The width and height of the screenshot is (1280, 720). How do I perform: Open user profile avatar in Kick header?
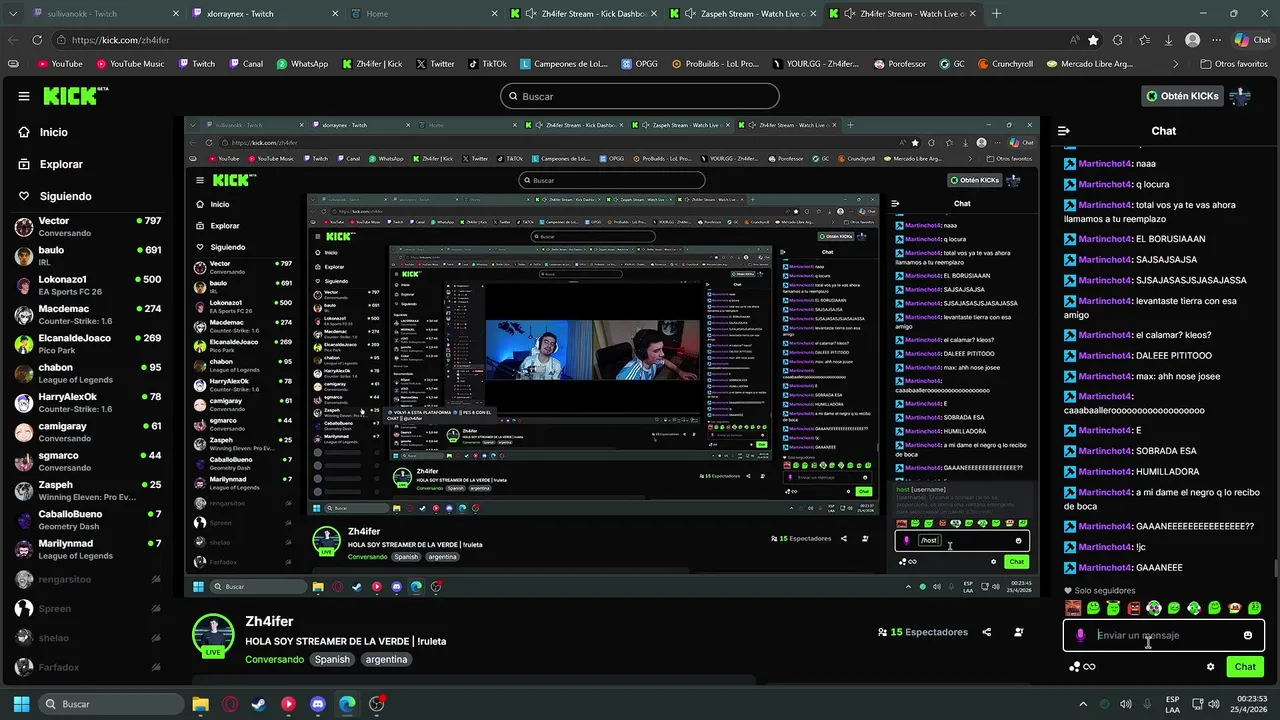point(1240,96)
